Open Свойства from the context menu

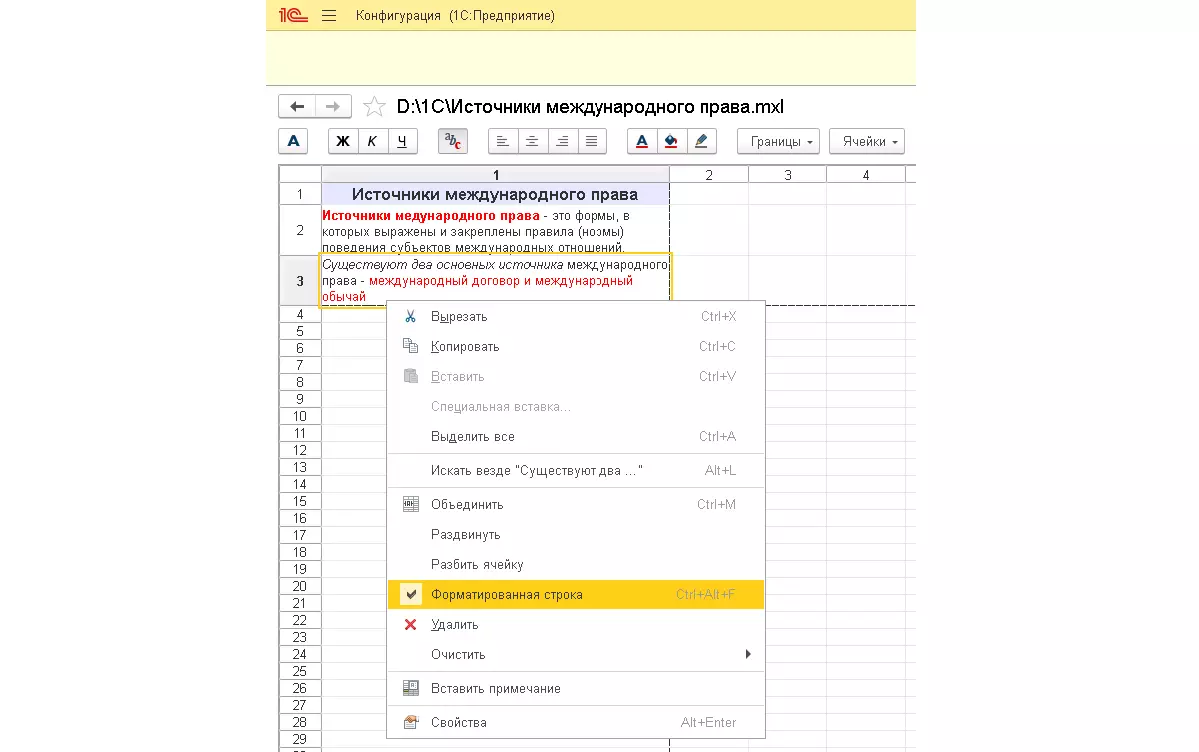point(576,722)
